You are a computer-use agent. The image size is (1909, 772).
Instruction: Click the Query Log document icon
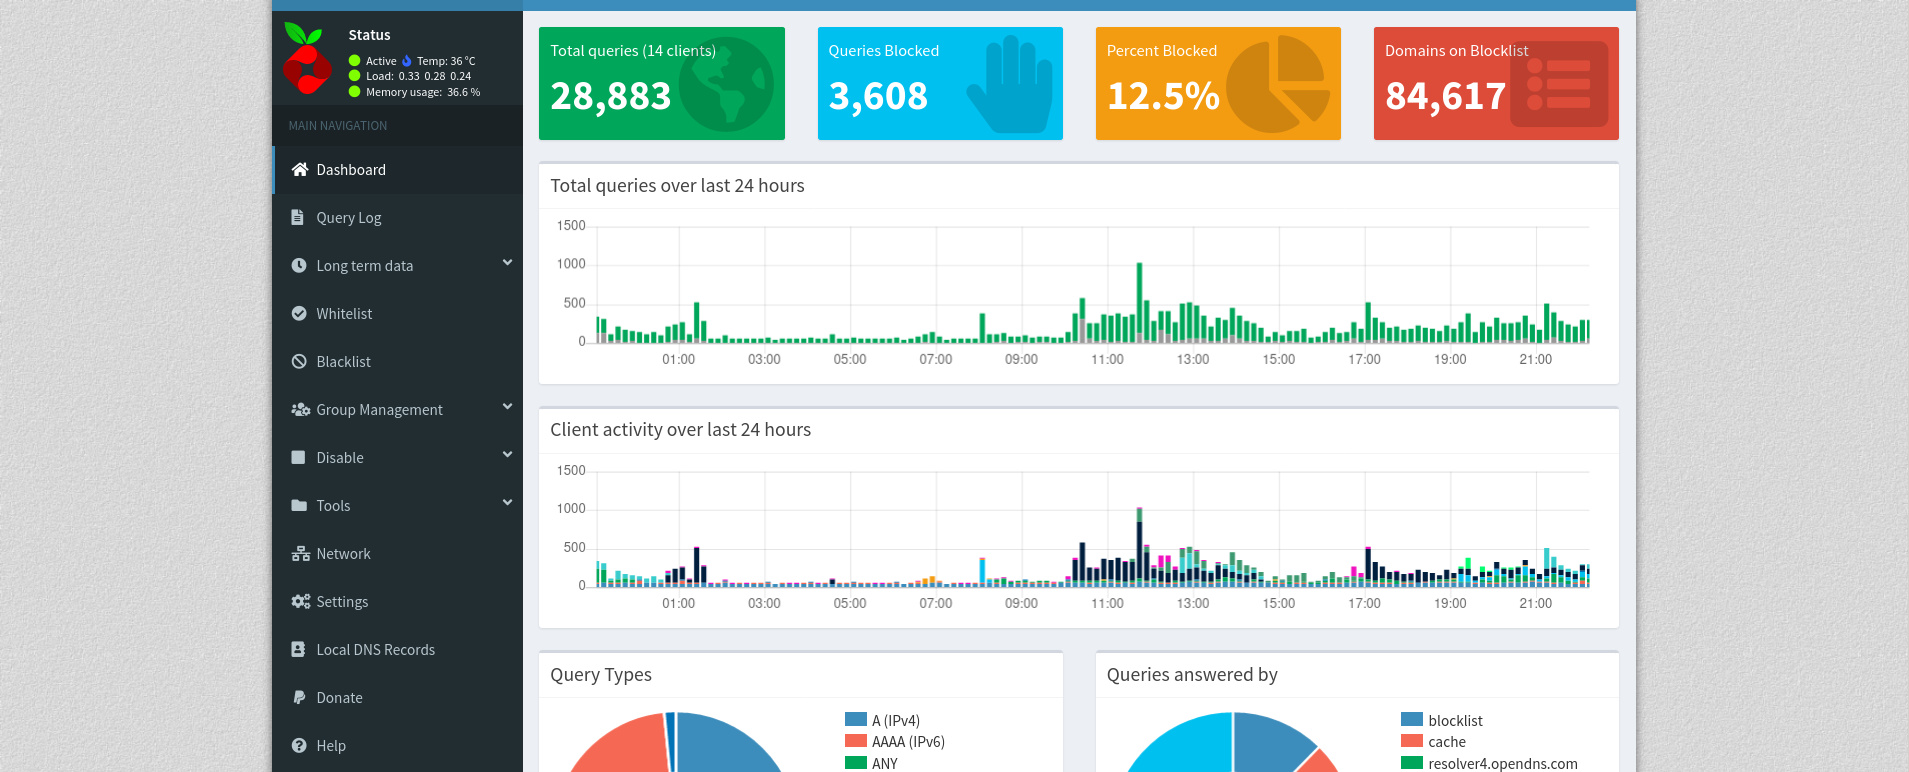click(x=297, y=217)
